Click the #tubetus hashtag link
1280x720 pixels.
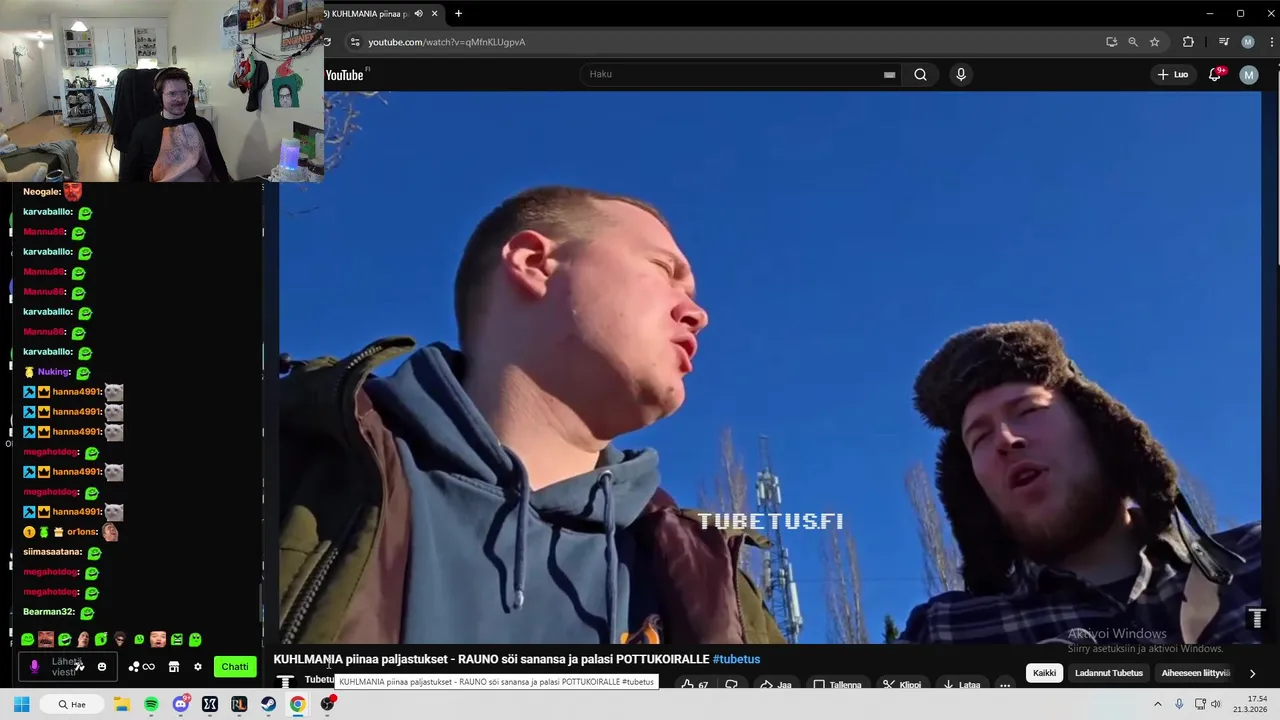pos(736,659)
